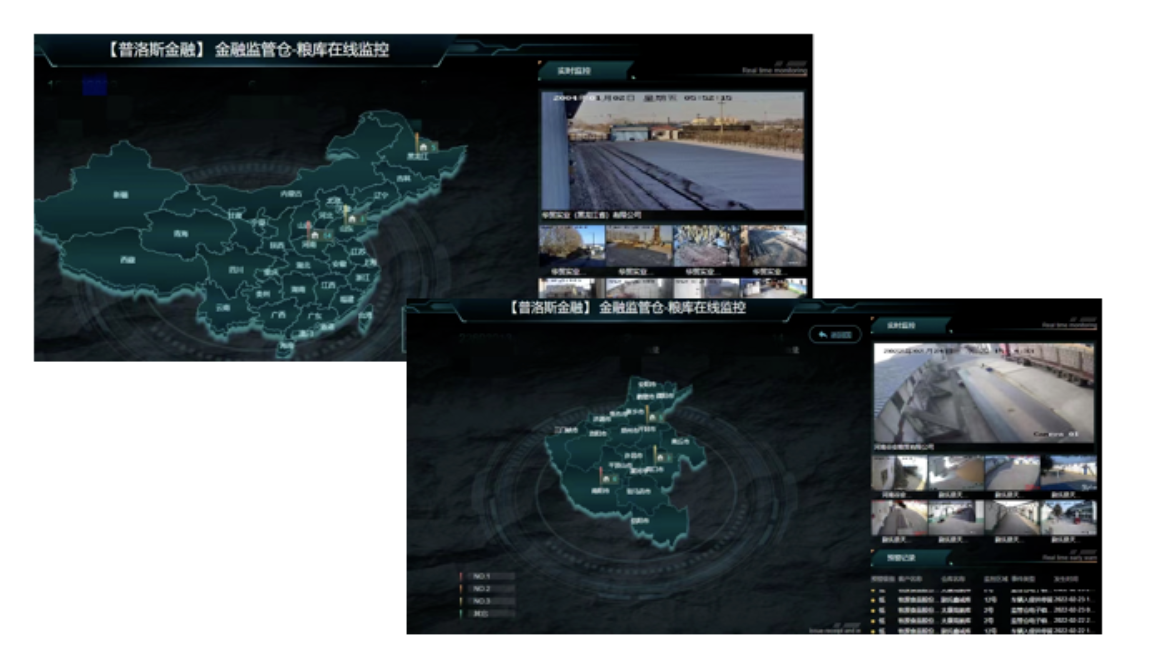
Task: Select 云南 region on the China map
Action: click(x=223, y=308)
